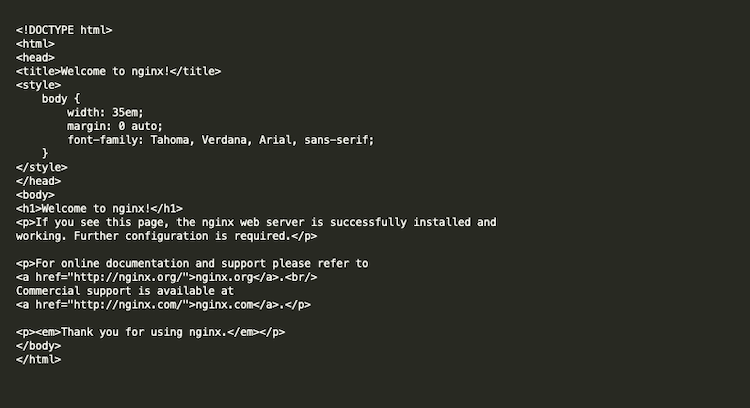The image size is (750, 408).
Task: Click the 'margin: 0 auto;' CSS line
Action: [x=115, y=126]
